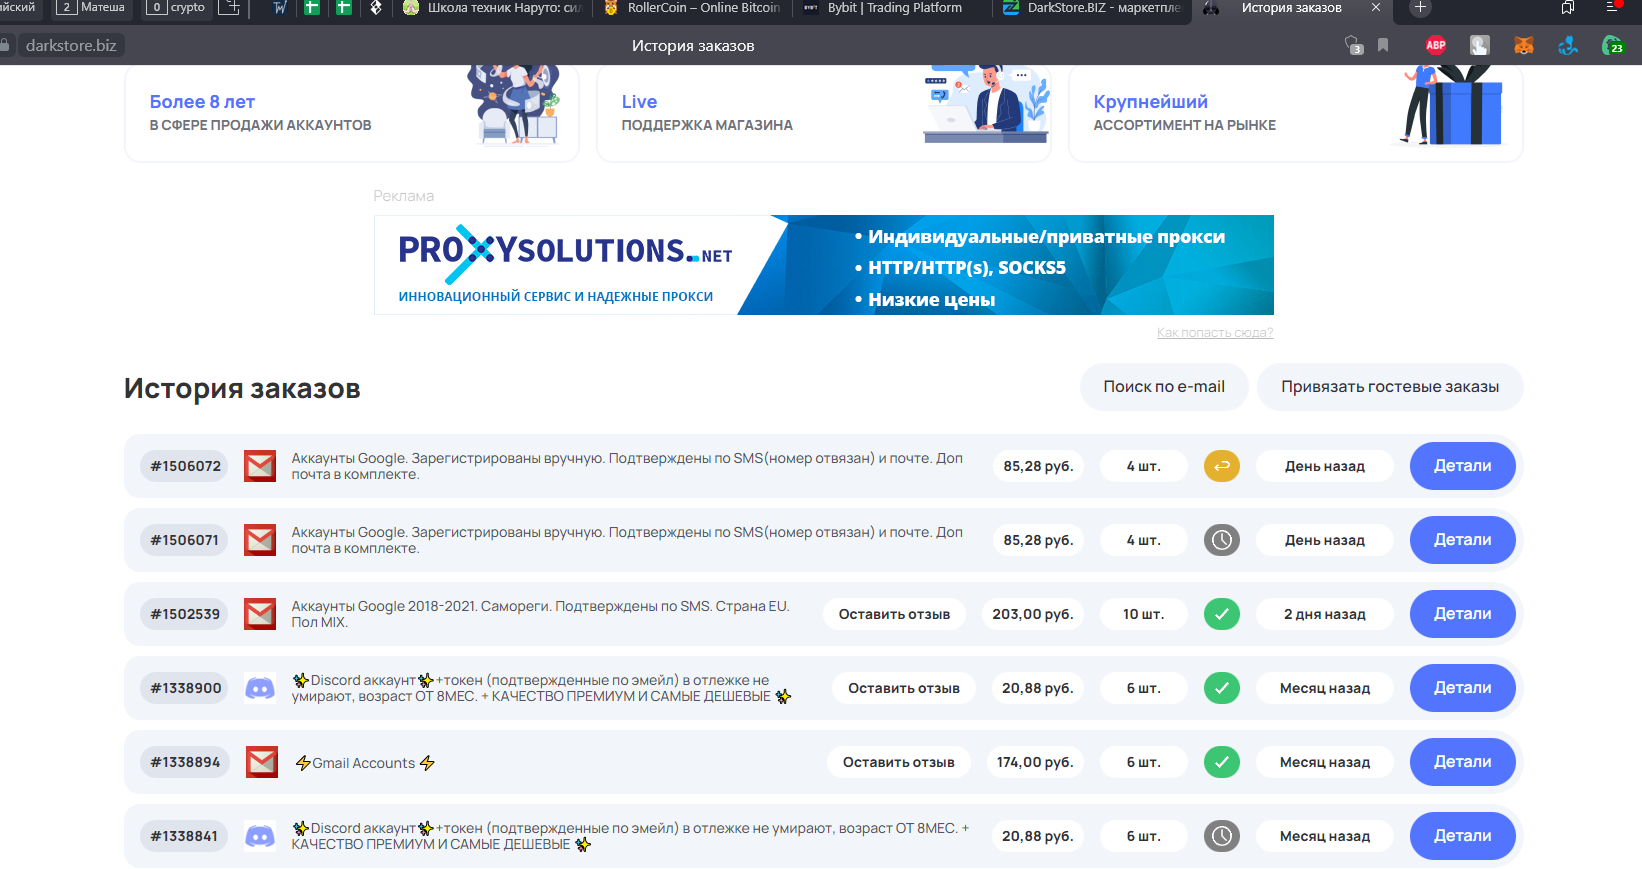Click the Live поддержка магазина card
The image size is (1642, 869).
(824, 113)
